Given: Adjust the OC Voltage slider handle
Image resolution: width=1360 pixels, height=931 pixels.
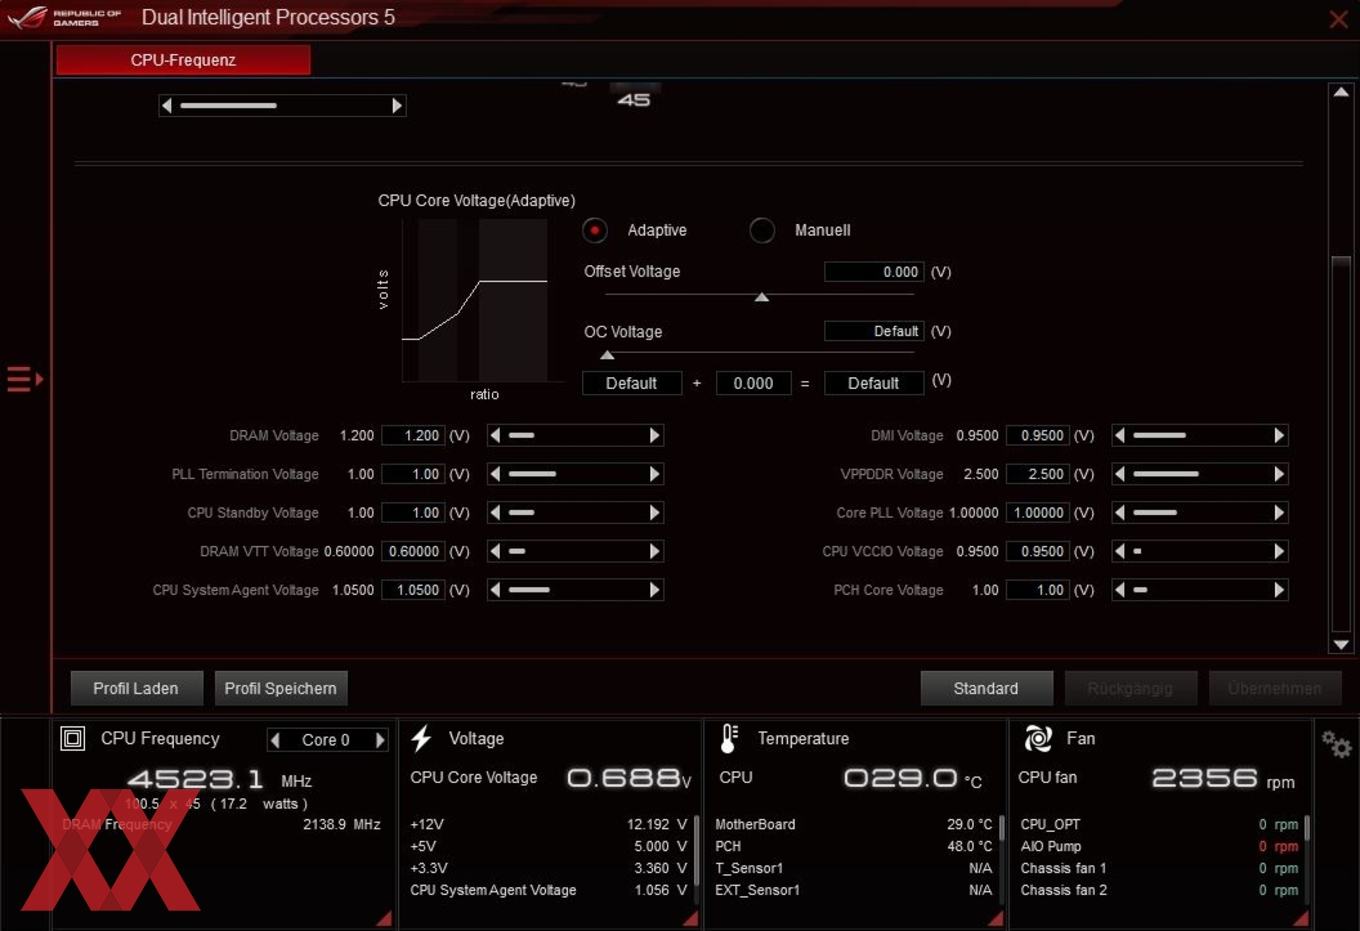Looking at the screenshot, I should tap(607, 355).
